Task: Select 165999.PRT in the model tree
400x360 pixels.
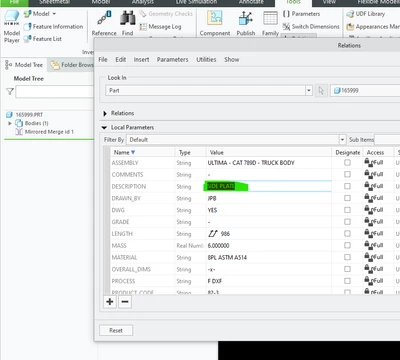Action: 25,115
